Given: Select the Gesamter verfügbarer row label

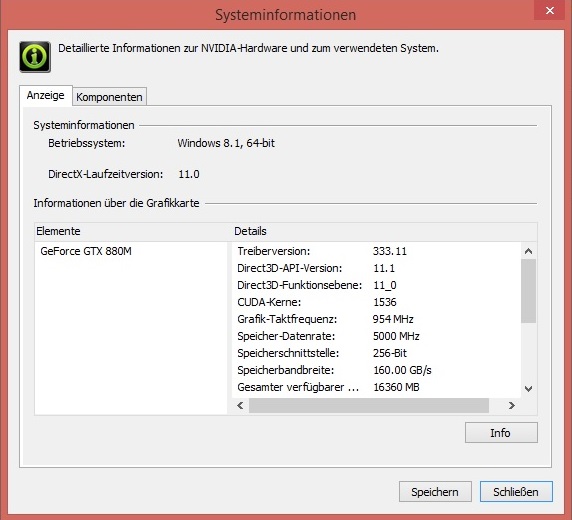Looking at the screenshot, I should click(298, 387).
